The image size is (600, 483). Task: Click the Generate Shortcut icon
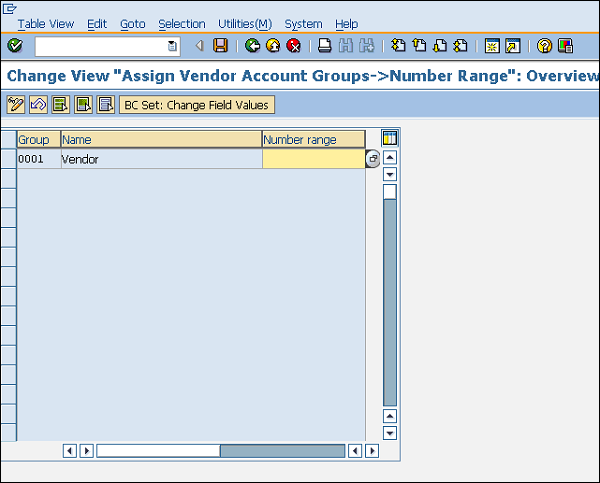513,46
